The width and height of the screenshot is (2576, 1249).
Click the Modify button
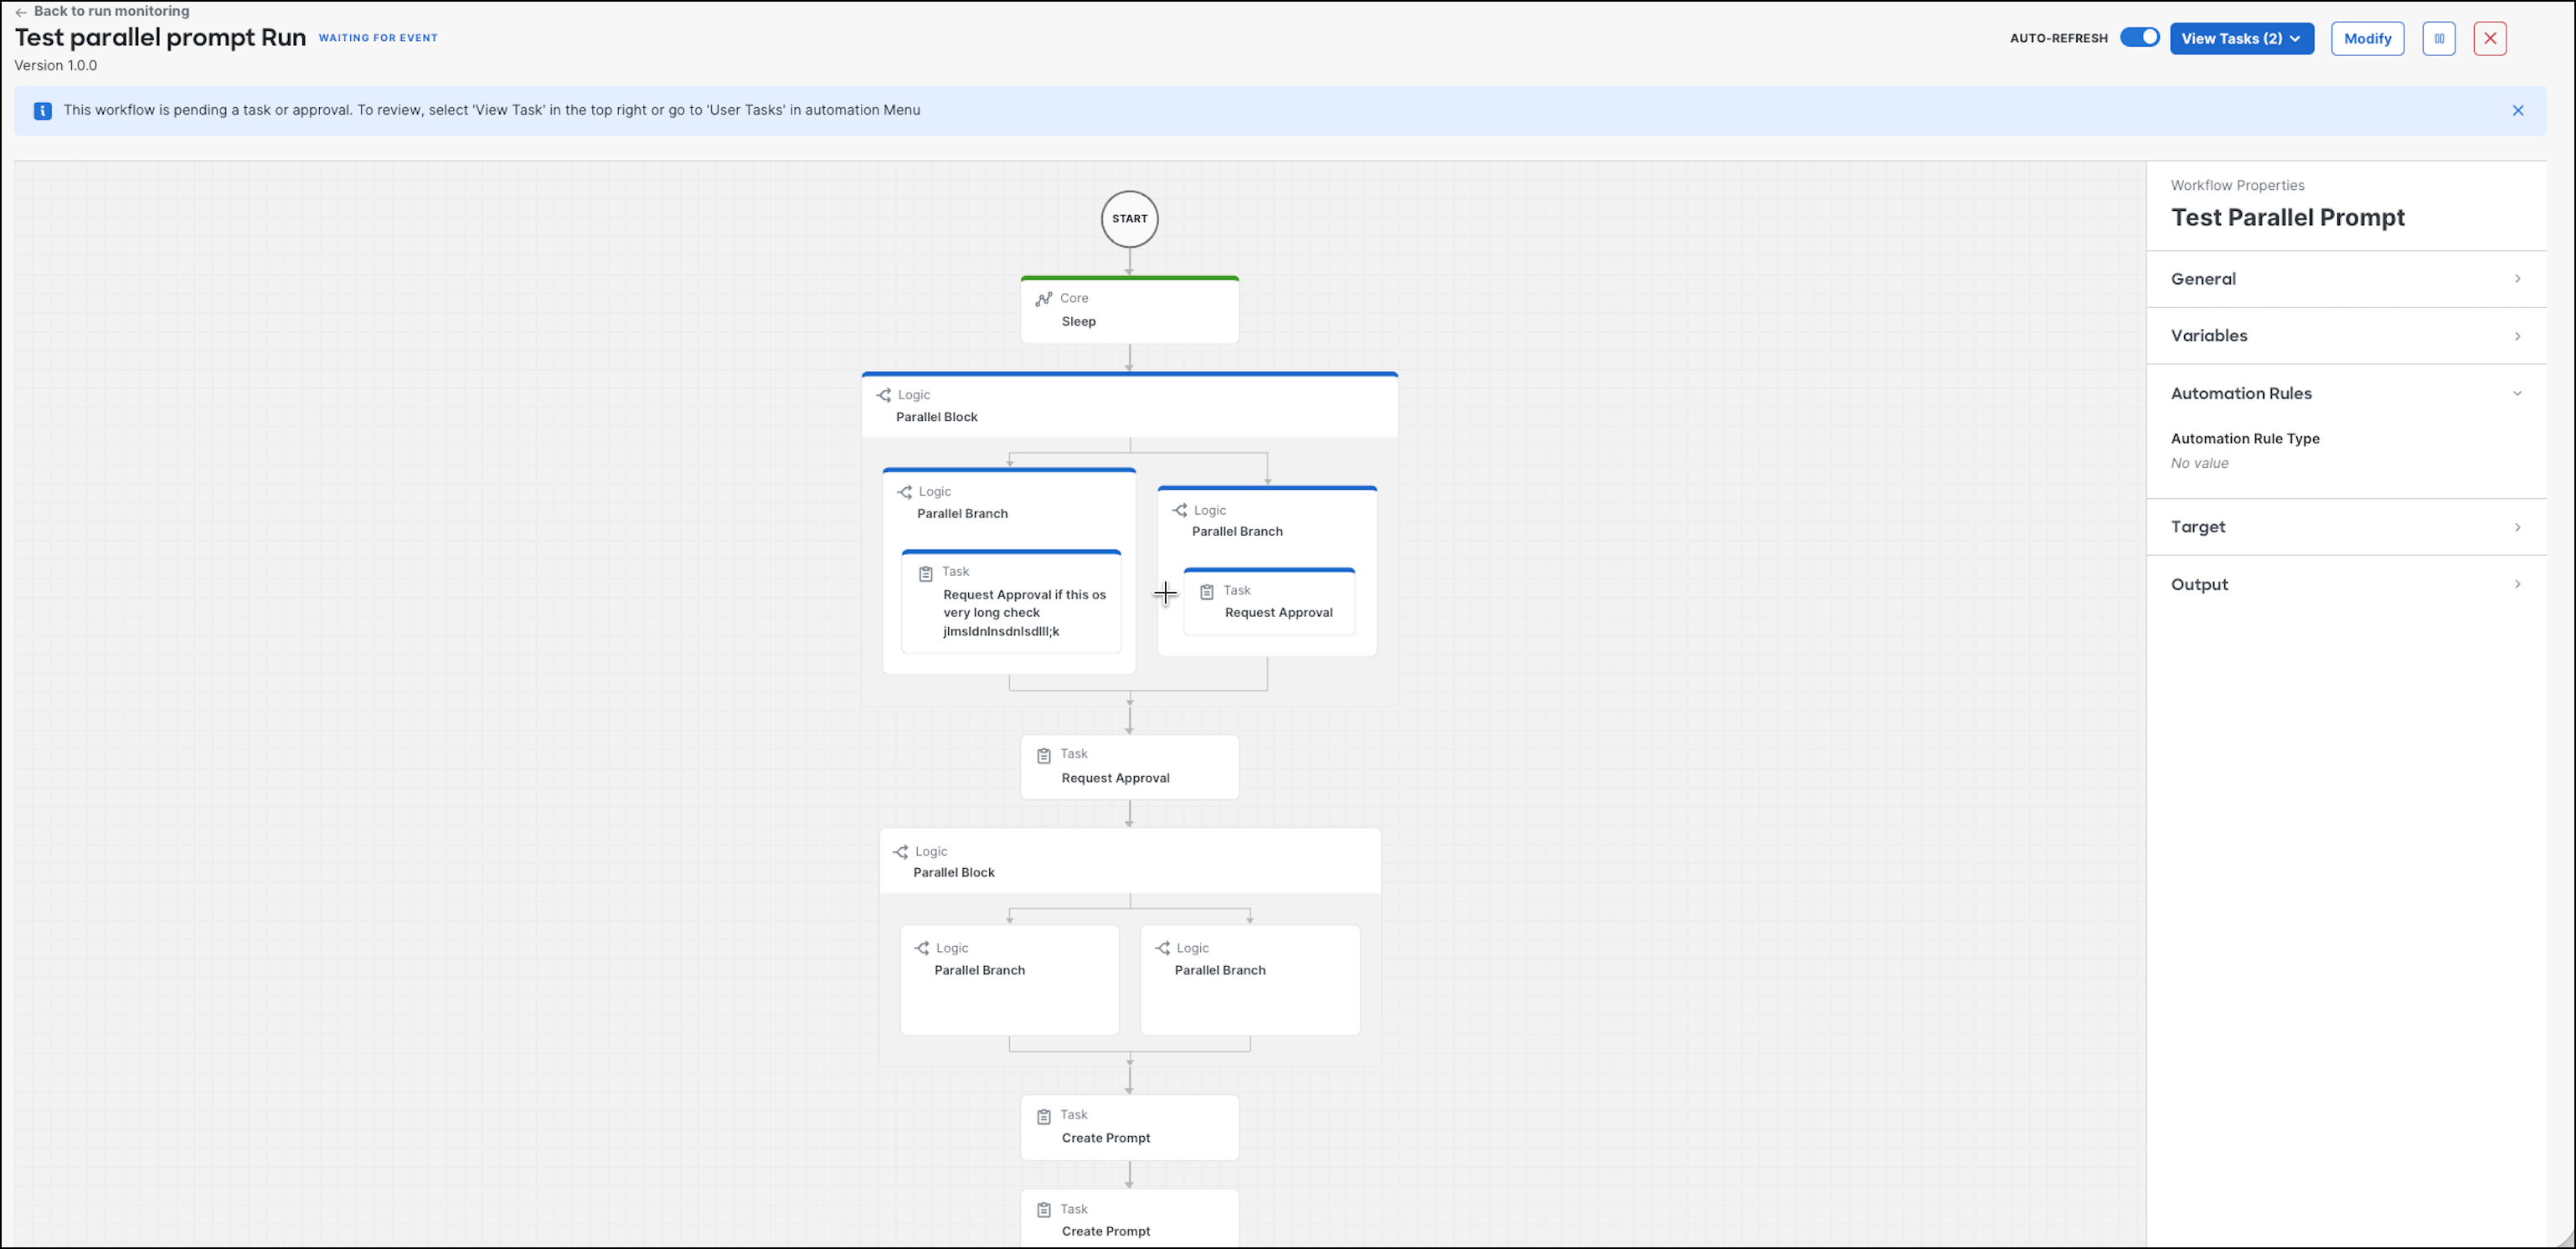[2367, 38]
